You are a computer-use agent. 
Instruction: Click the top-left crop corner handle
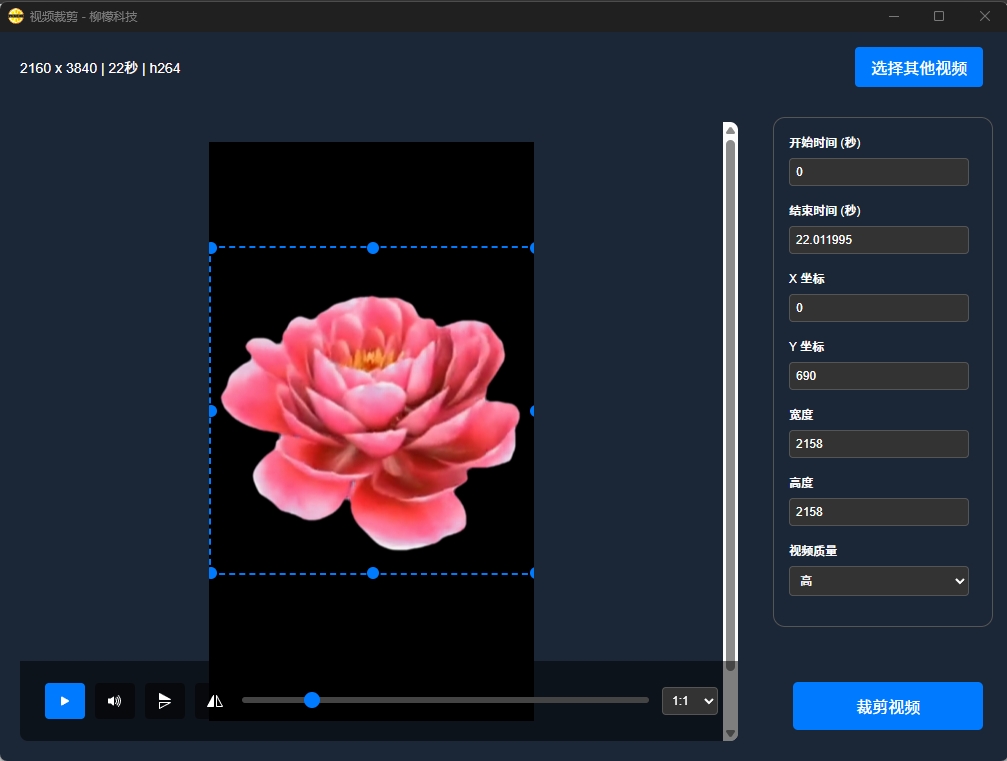(x=212, y=248)
